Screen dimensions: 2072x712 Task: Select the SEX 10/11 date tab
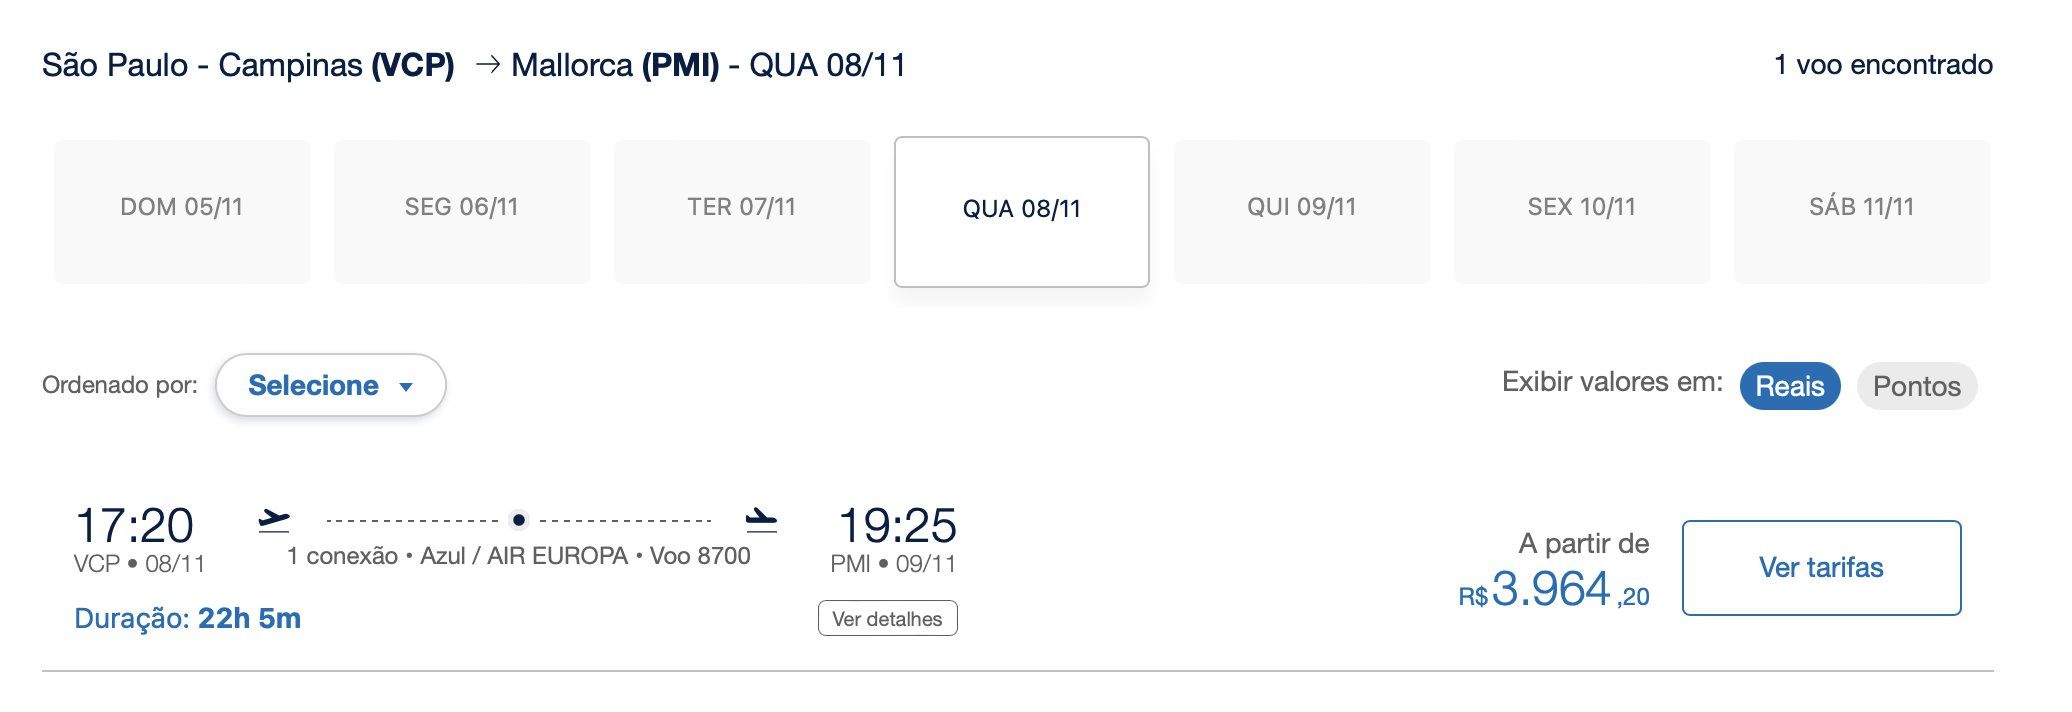(1581, 211)
